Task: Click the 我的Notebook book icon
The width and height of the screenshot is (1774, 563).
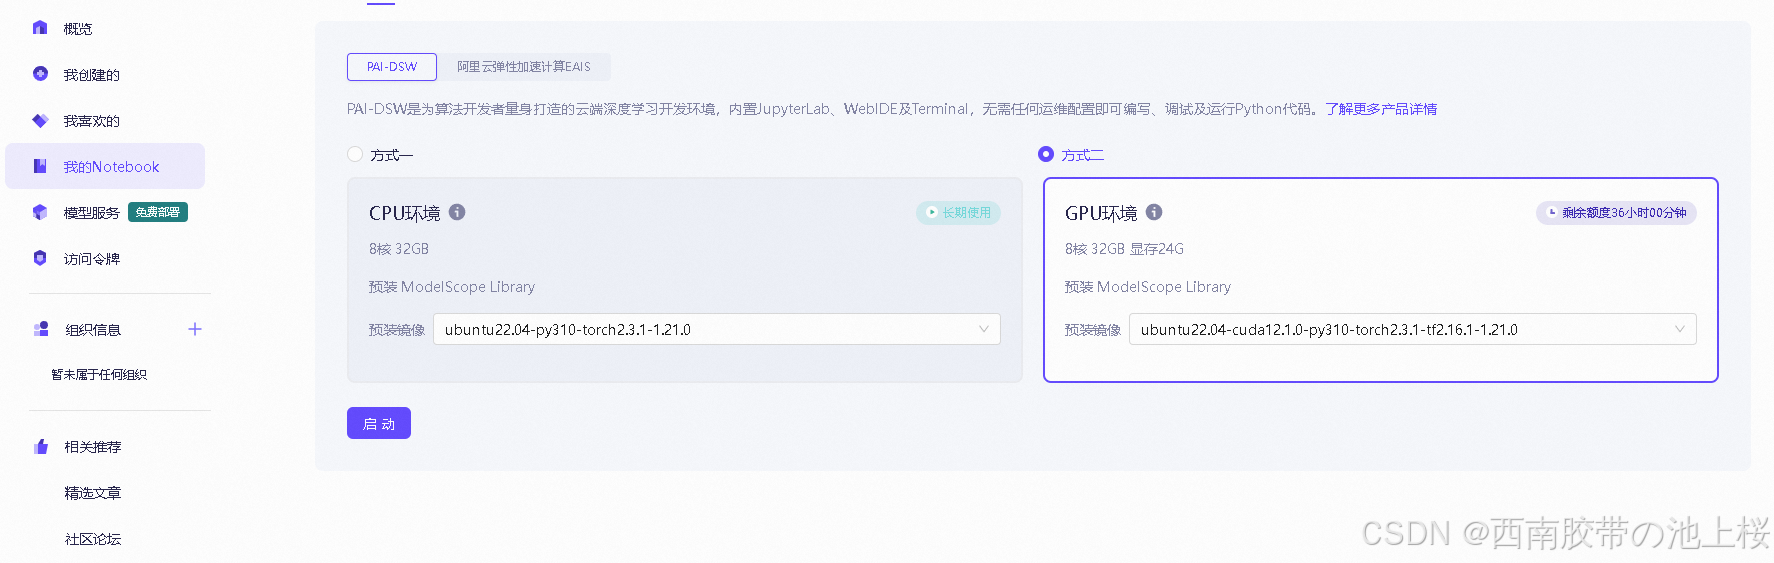Action: tap(40, 166)
